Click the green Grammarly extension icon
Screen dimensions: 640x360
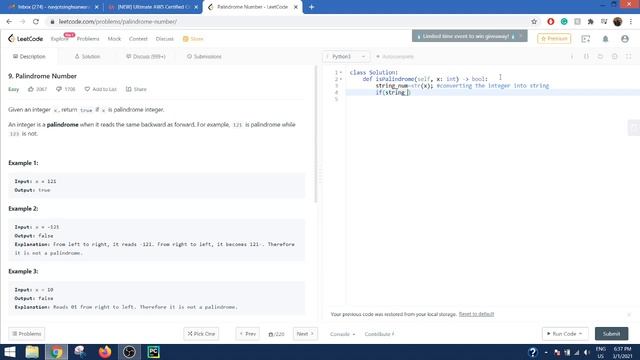pyautogui.click(x=564, y=22)
